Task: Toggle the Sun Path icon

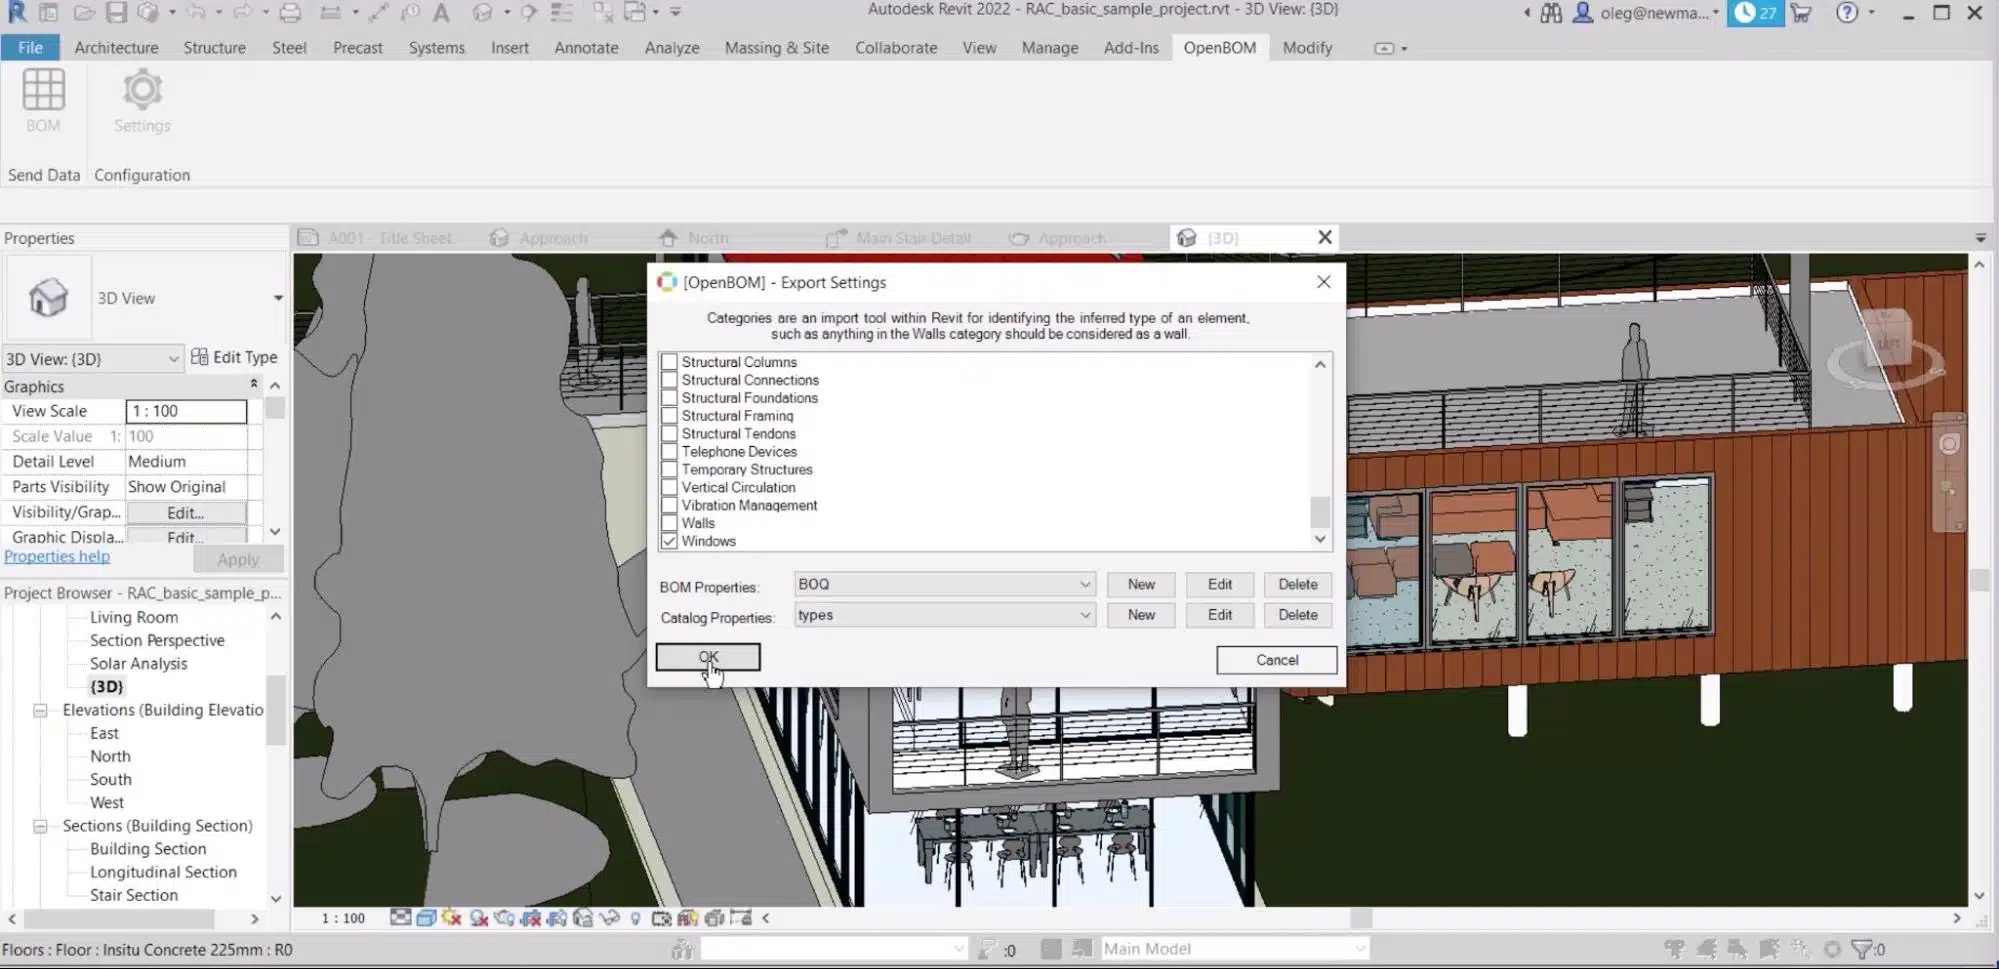Action: tap(452, 918)
